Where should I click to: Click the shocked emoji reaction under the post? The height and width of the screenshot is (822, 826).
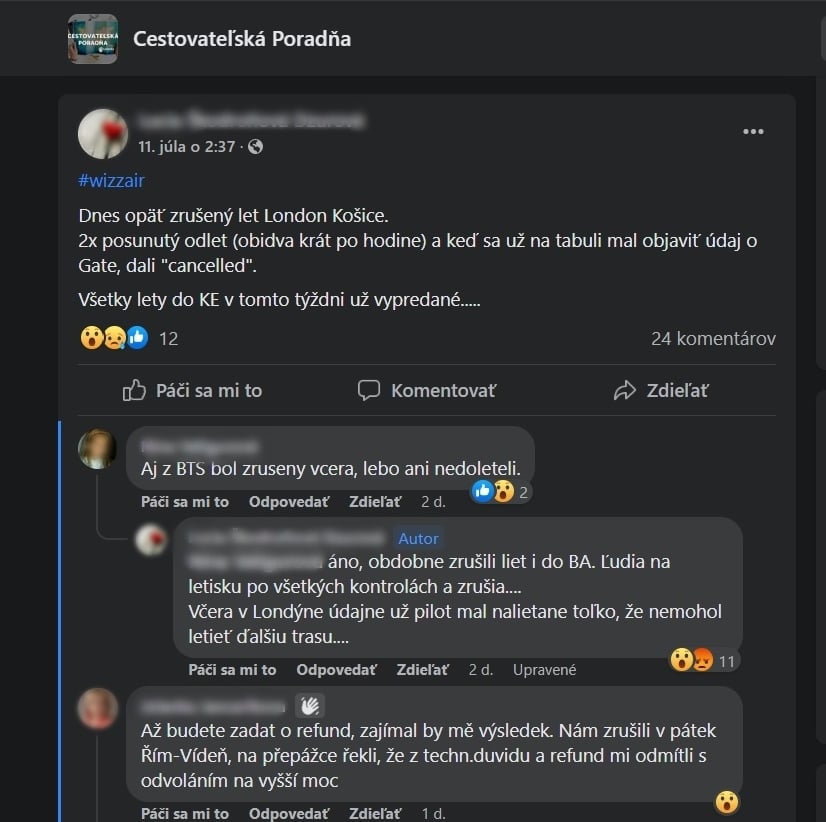coord(89,337)
